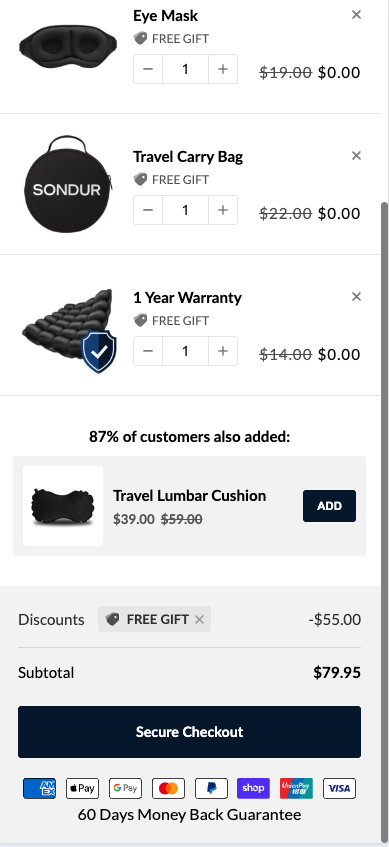Image resolution: width=389 pixels, height=847 pixels.
Task: Click the cart vertical scrollbar
Action: click(x=385, y=519)
